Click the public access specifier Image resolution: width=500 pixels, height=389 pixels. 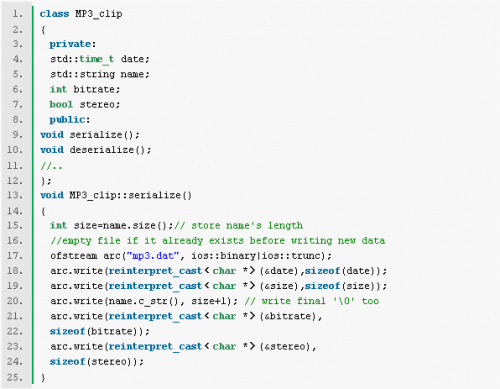[69, 120]
